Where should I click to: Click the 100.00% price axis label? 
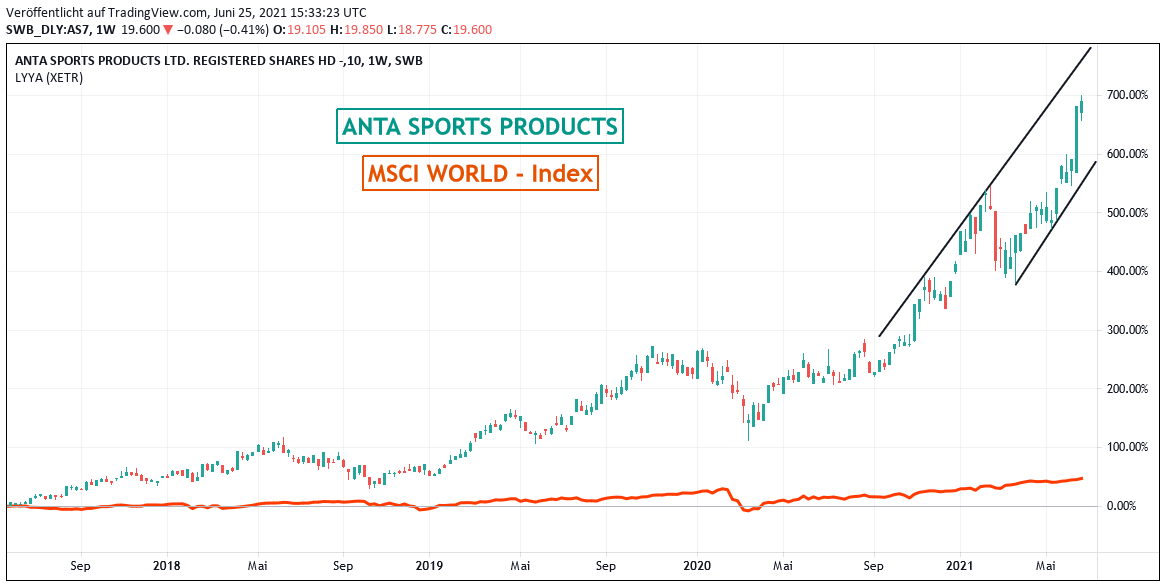click(1127, 447)
